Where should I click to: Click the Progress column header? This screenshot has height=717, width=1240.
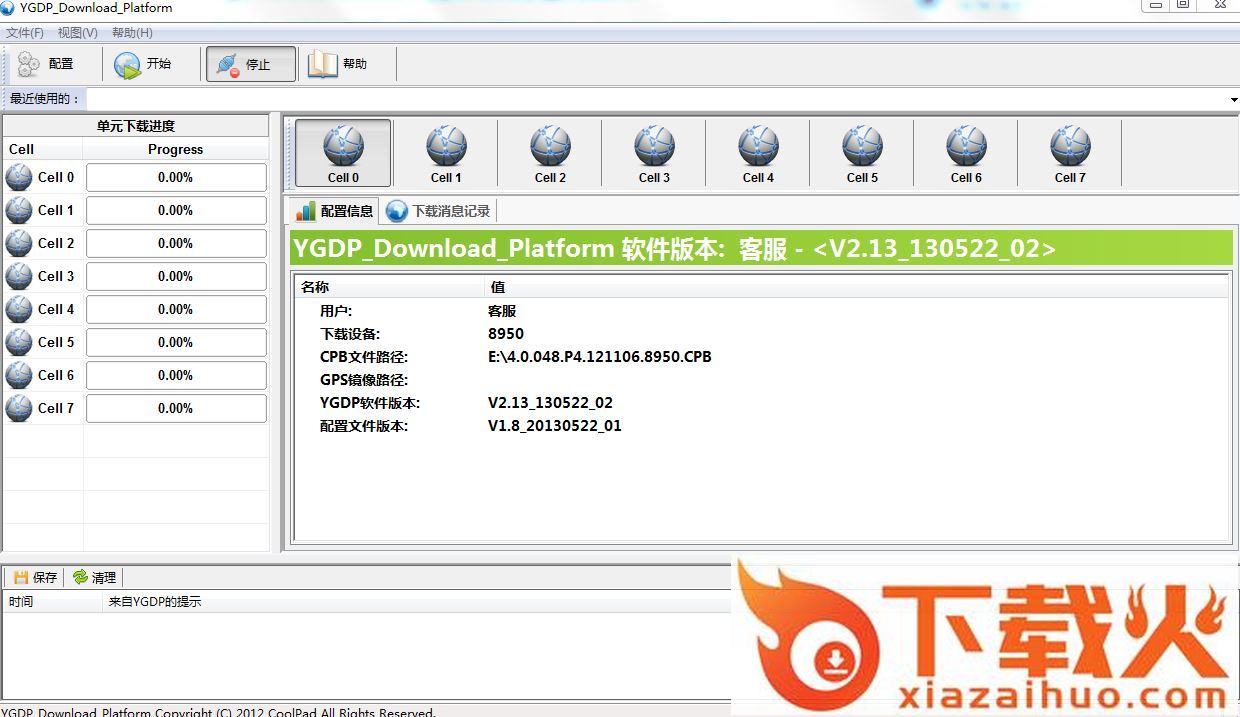point(176,149)
